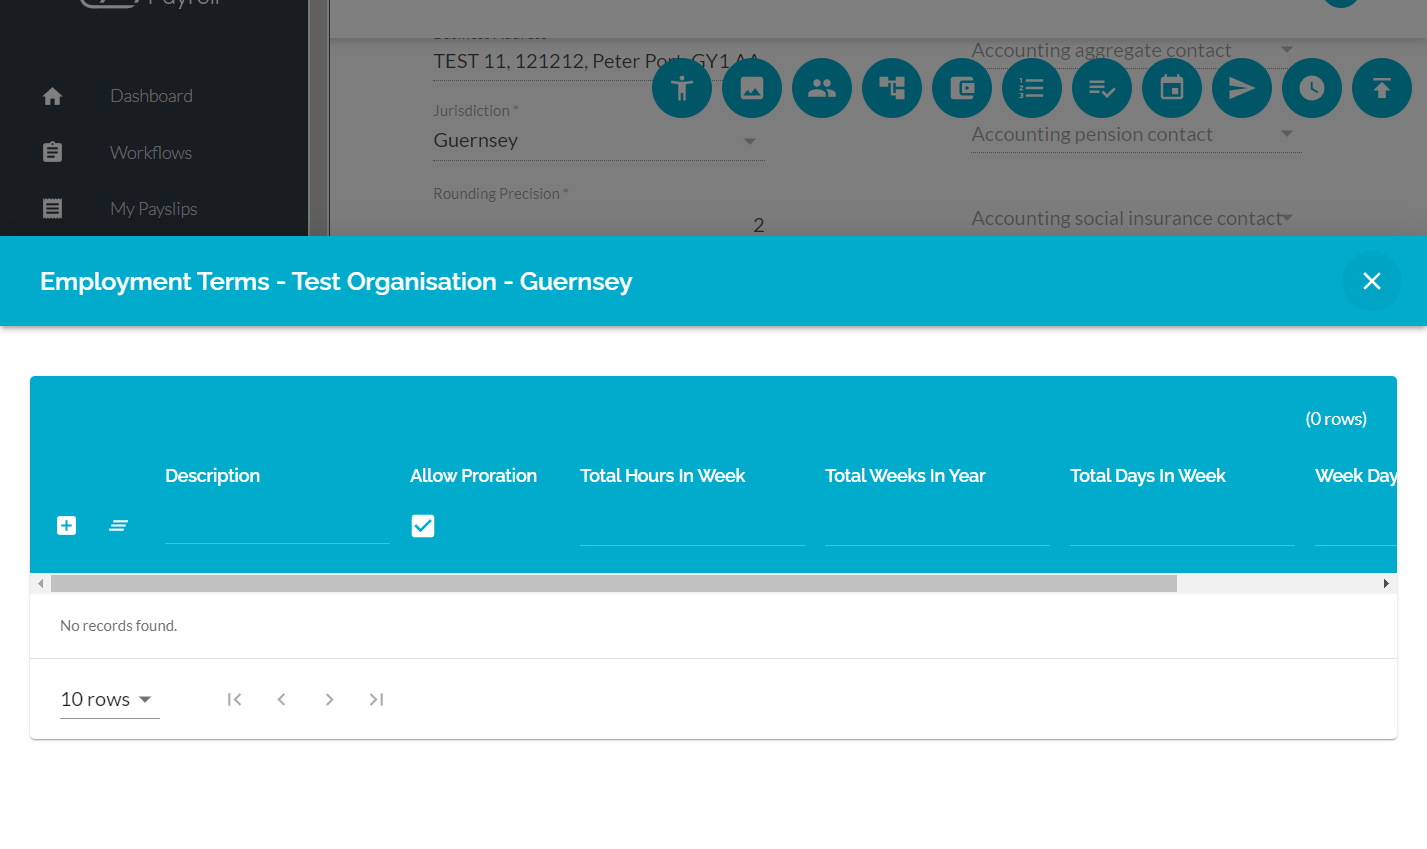Screen dimensions: 1427x849
Task: Click the accessibility person round icon
Action: tap(682, 88)
